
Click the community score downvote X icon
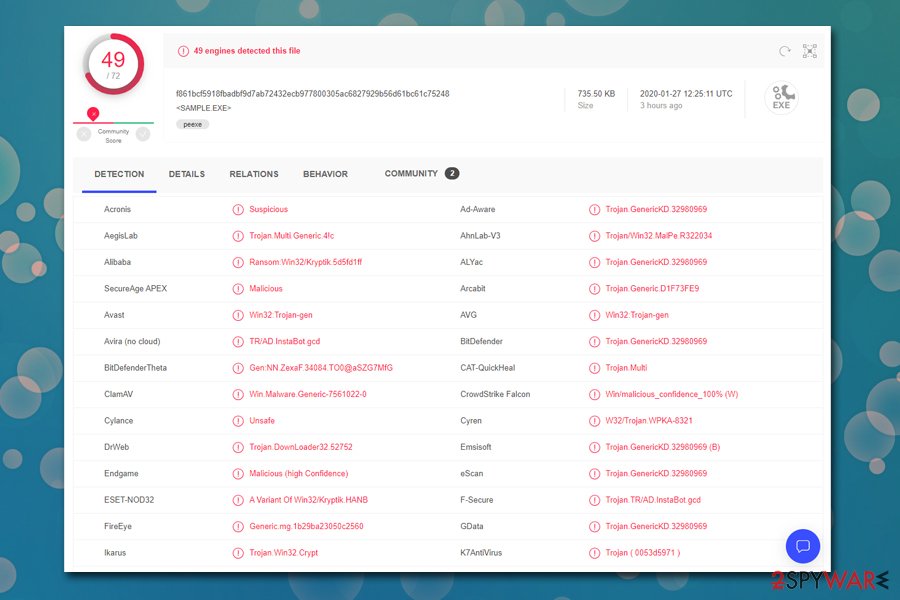(84, 134)
